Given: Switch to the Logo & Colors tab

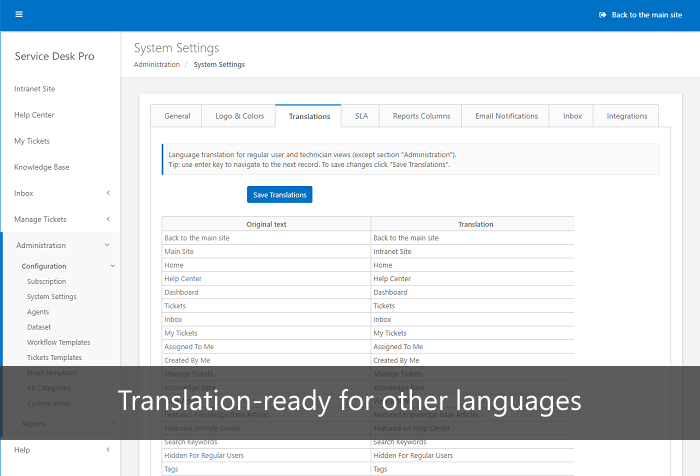Looking at the screenshot, I should [239, 116].
